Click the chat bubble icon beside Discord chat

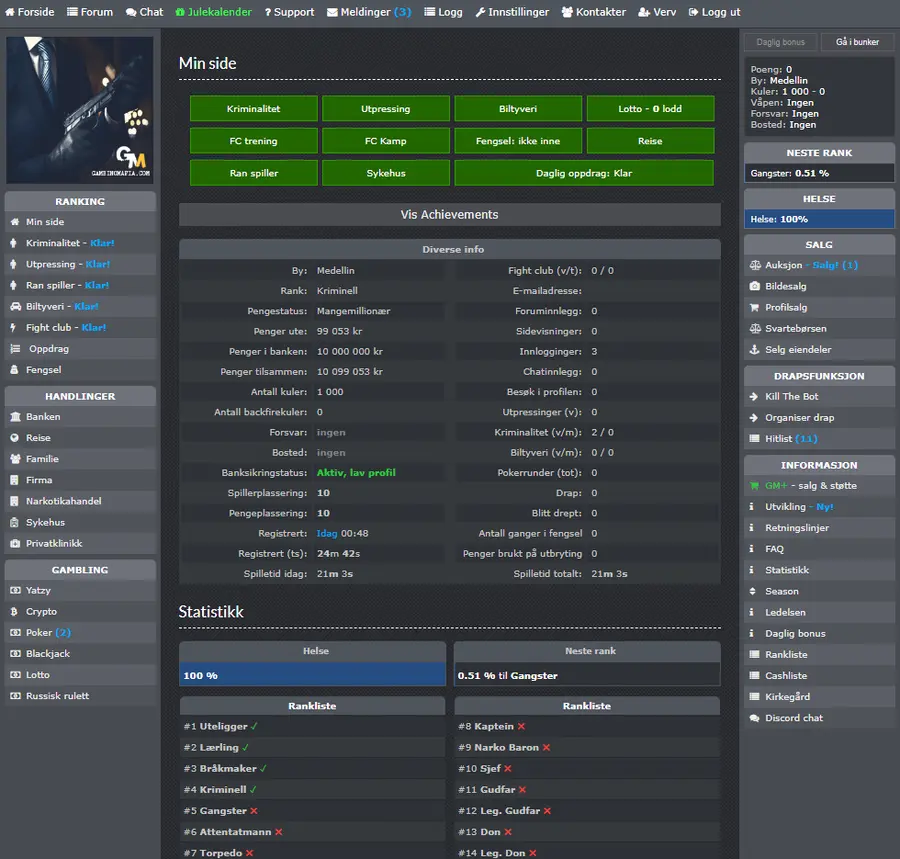click(x=755, y=718)
